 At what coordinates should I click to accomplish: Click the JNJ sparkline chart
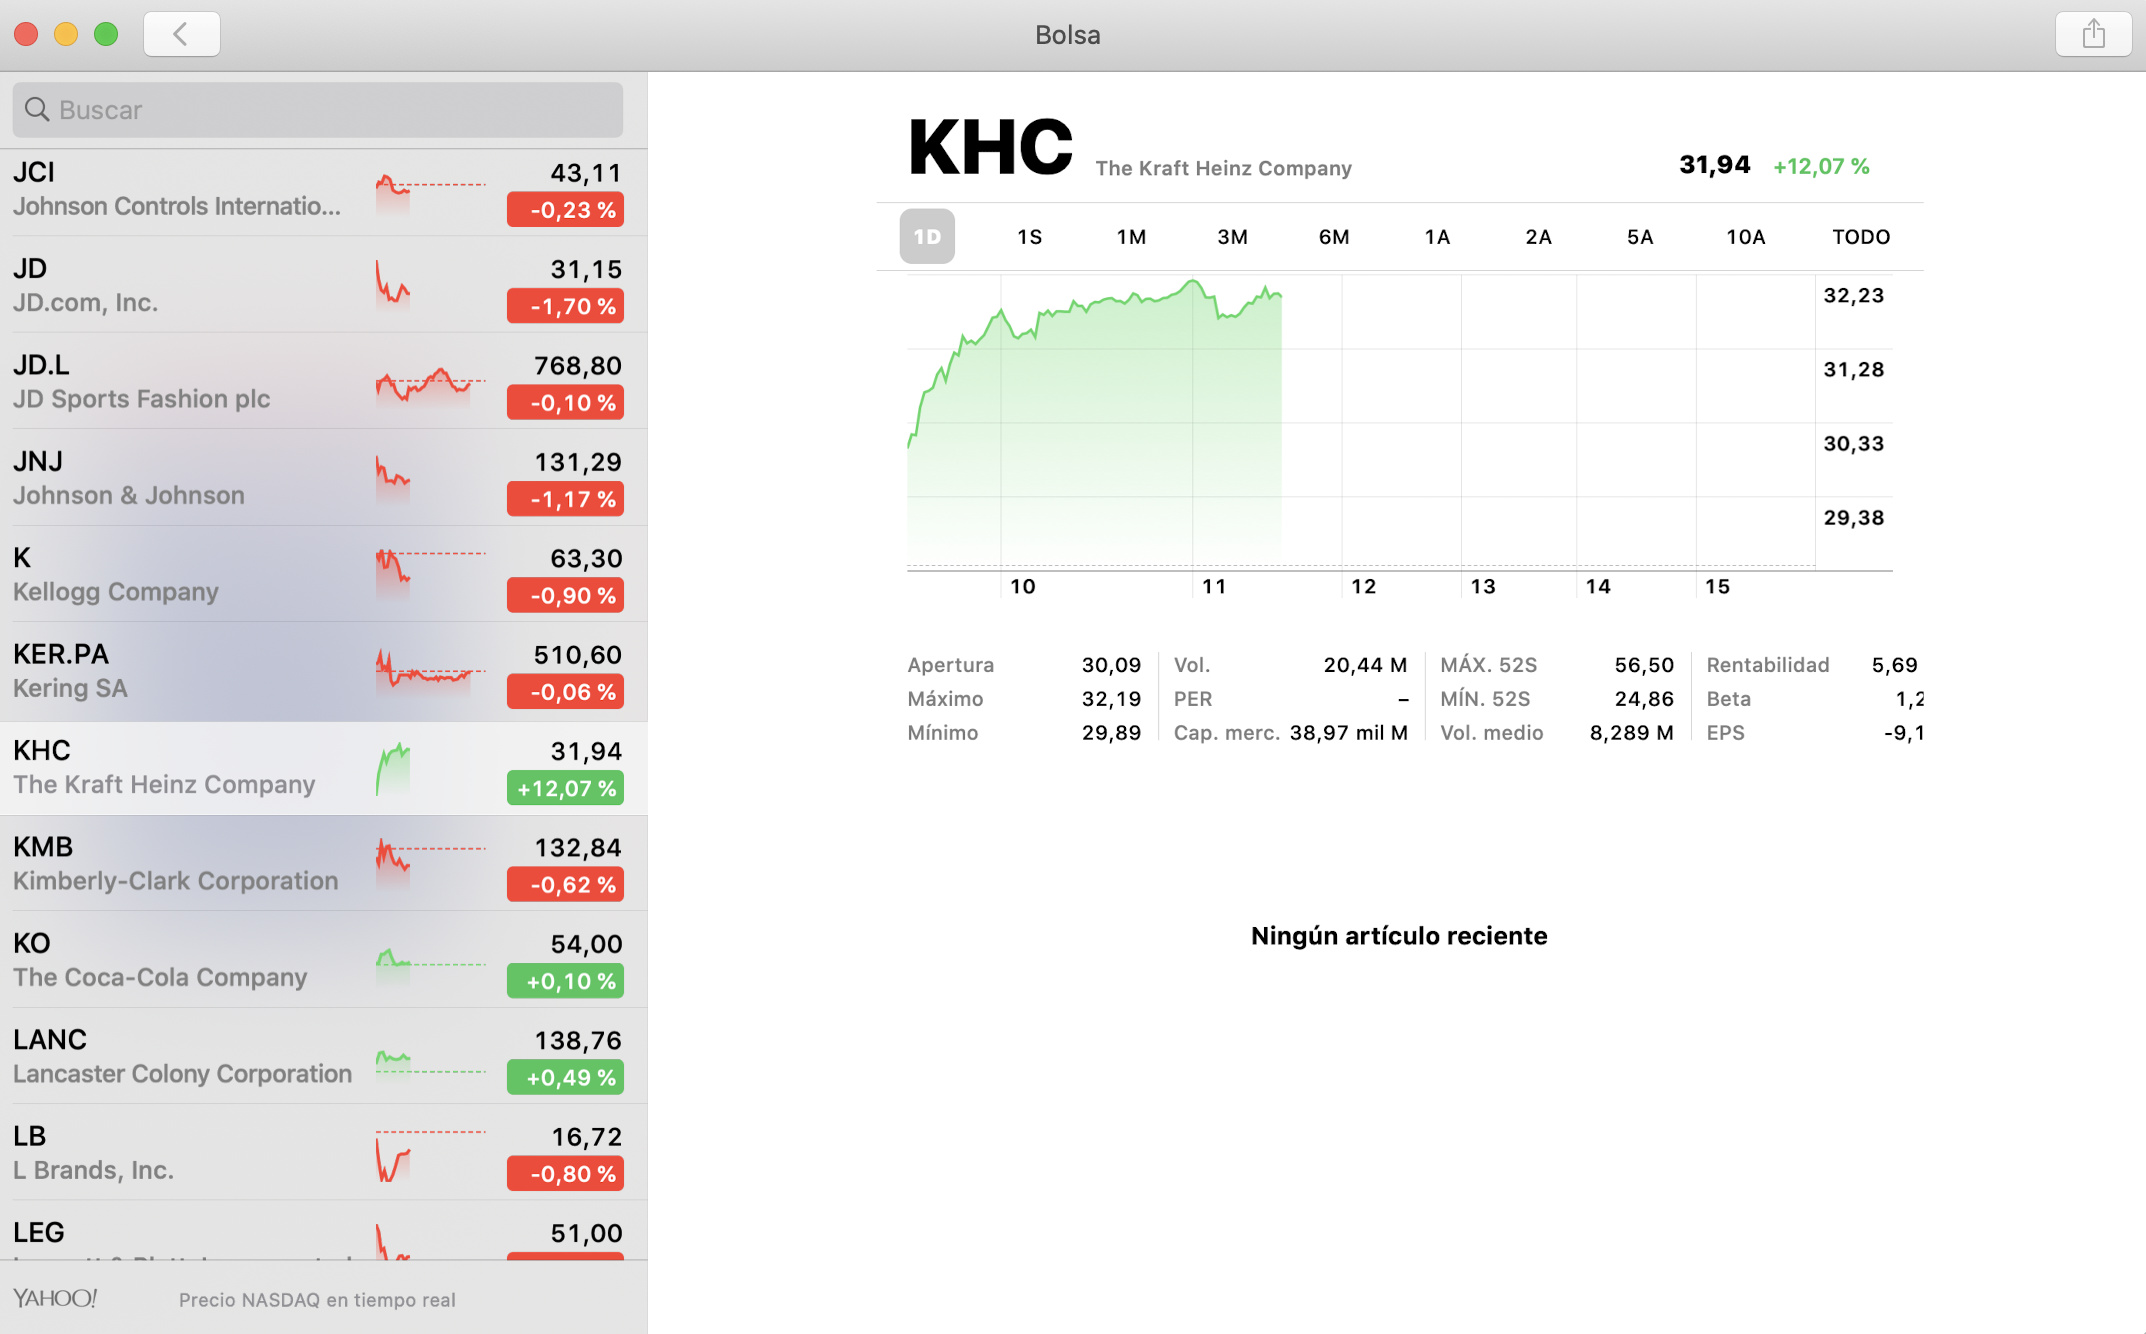393,478
